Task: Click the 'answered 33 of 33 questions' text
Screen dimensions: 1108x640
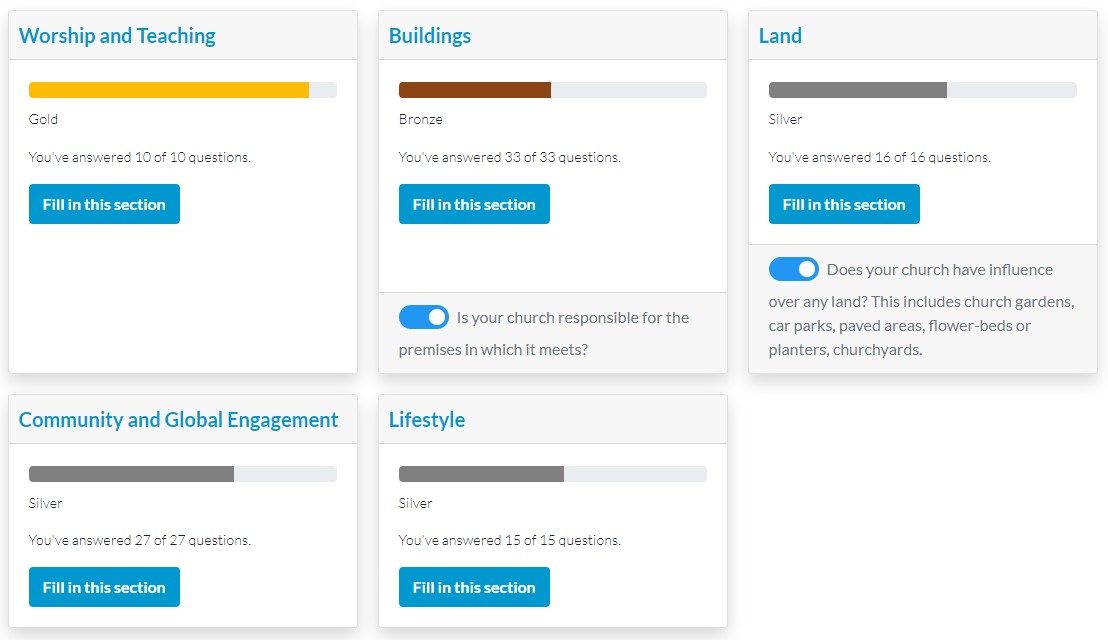Action: click(509, 157)
